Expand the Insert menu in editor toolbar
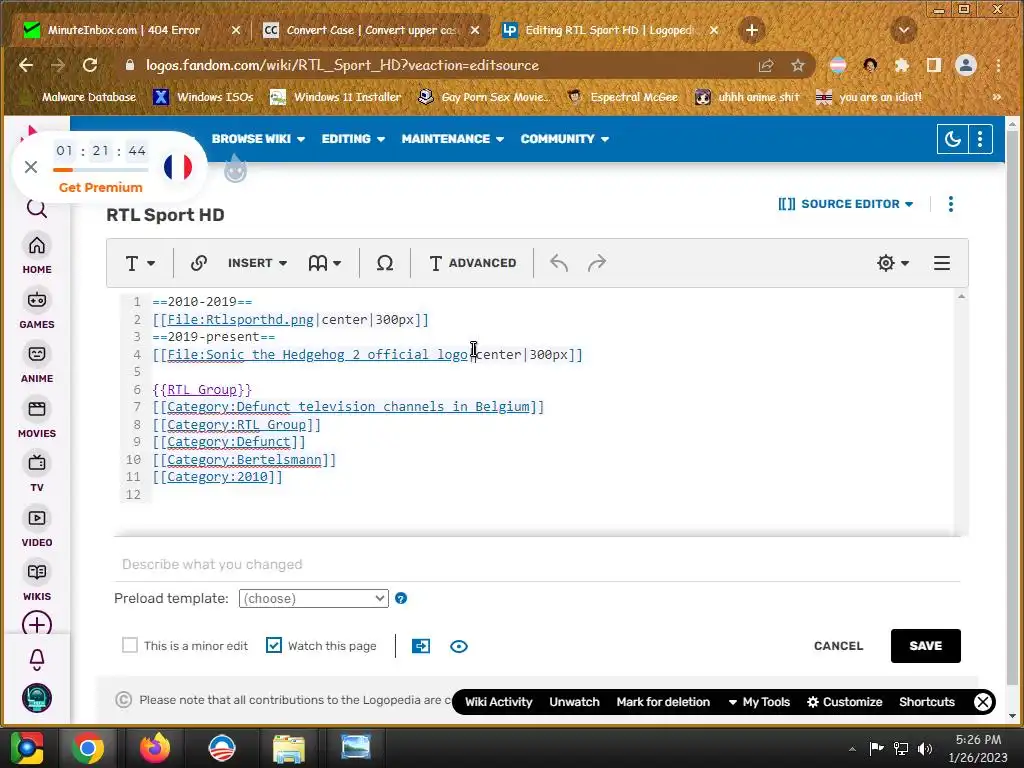The height and width of the screenshot is (768, 1024). pos(257,263)
